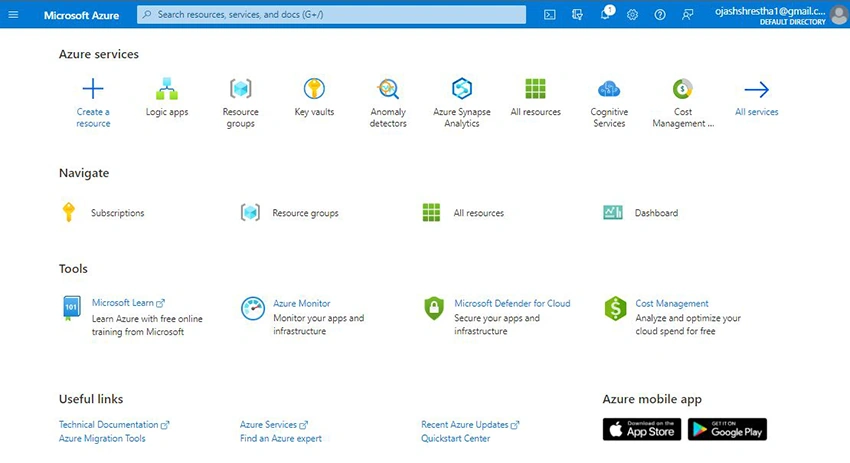Open Key vaults service icon
Image resolution: width=850 pixels, height=463 pixels.
(x=314, y=89)
